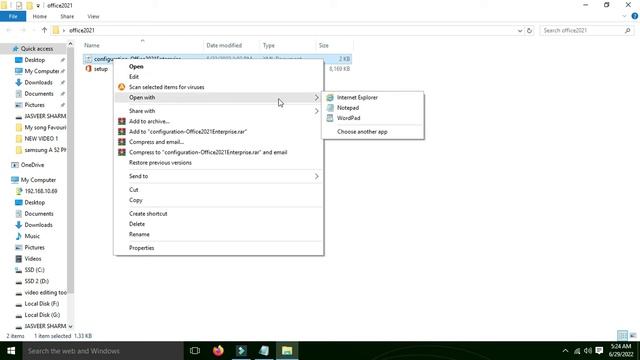Select Delete in context menu
Image resolution: width=640 pixels, height=360 pixels.
(x=137, y=224)
